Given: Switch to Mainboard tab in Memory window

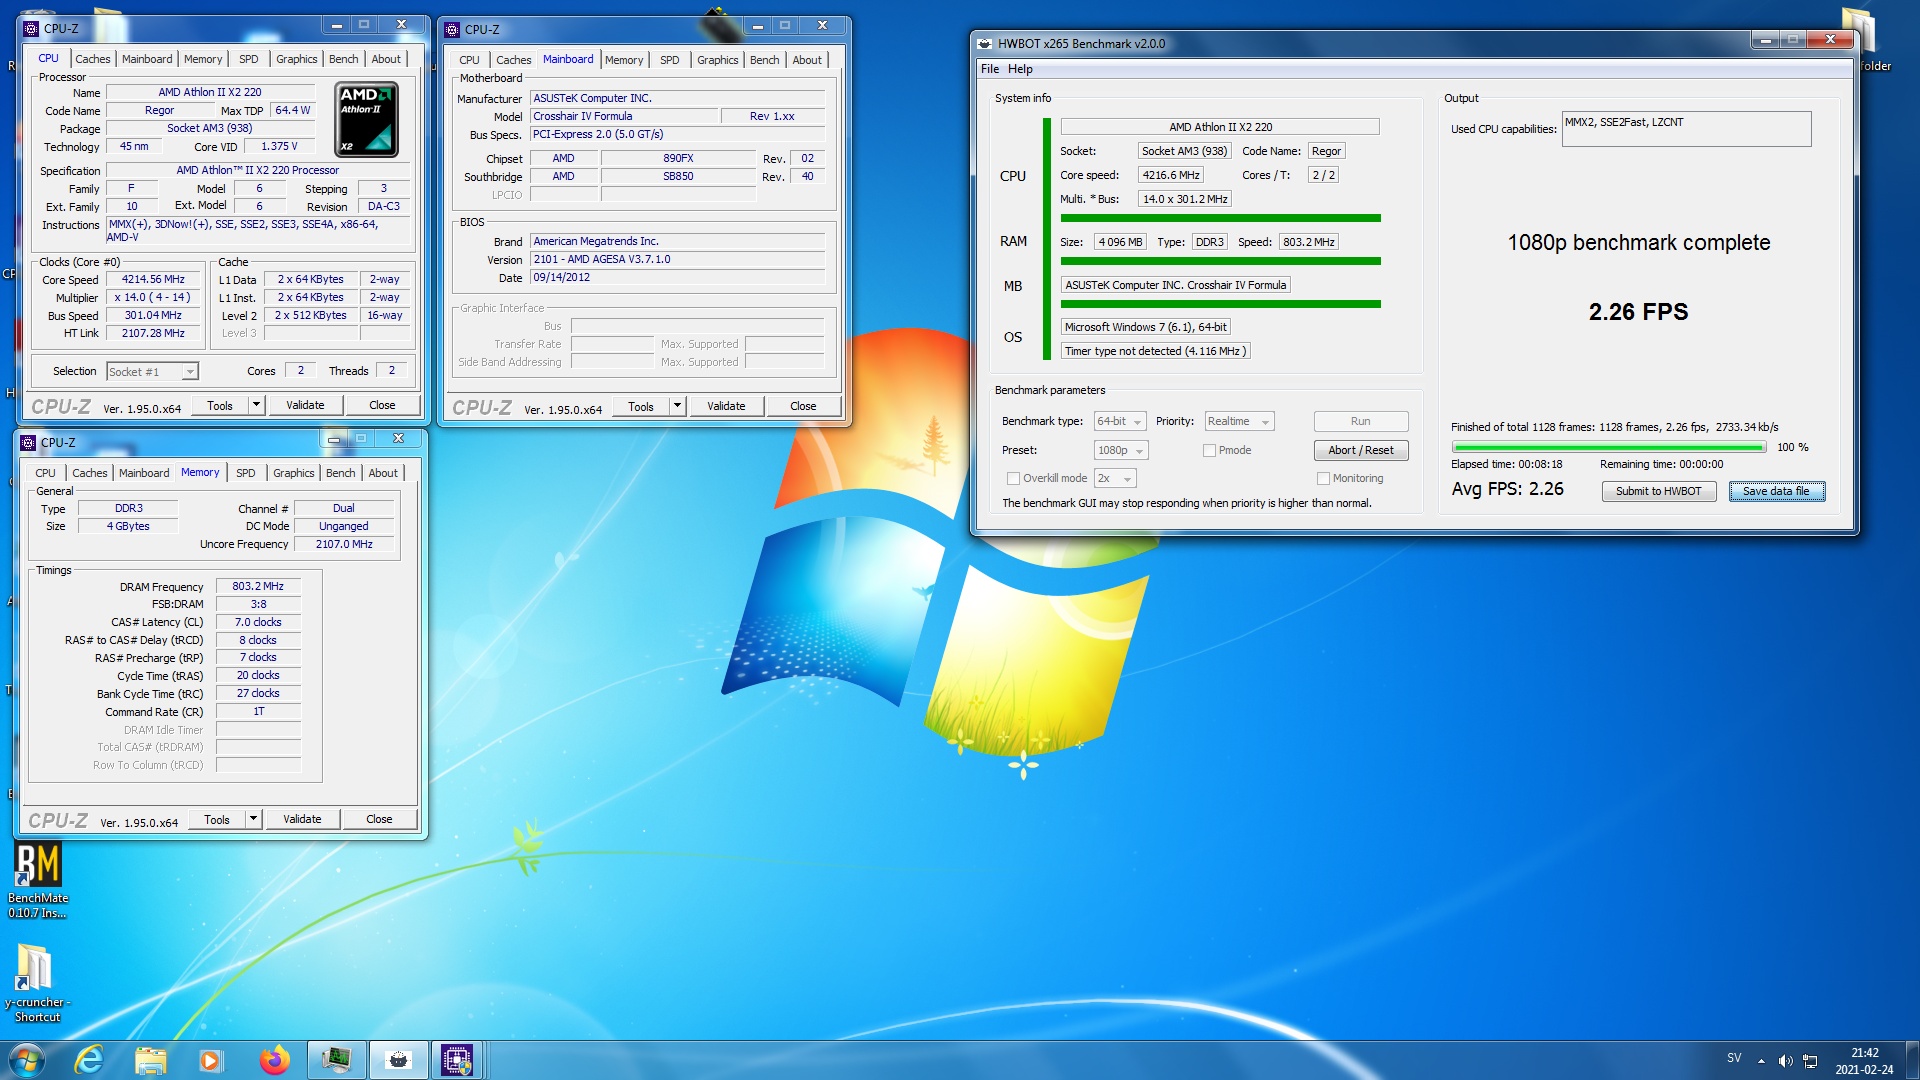Looking at the screenshot, I should click(x=144, y=473).
